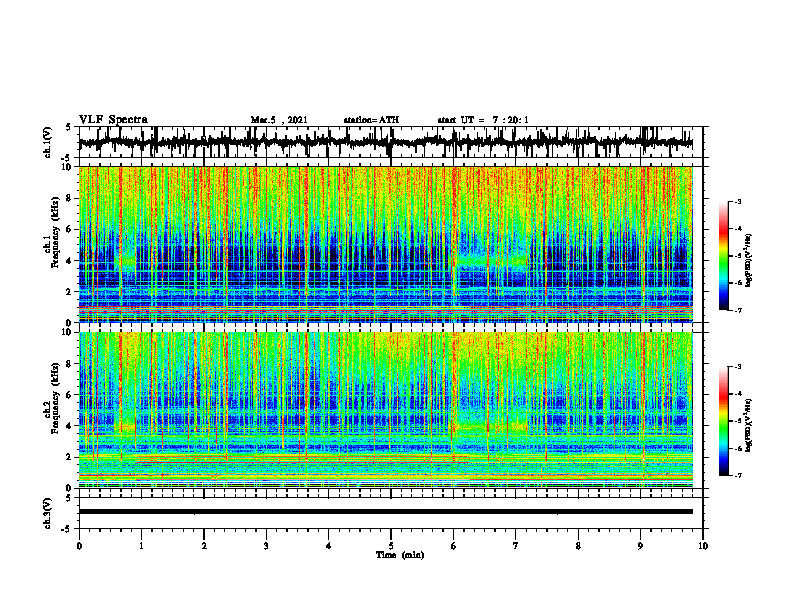Click the "Time (min)" x-axis label

(400, 555)
